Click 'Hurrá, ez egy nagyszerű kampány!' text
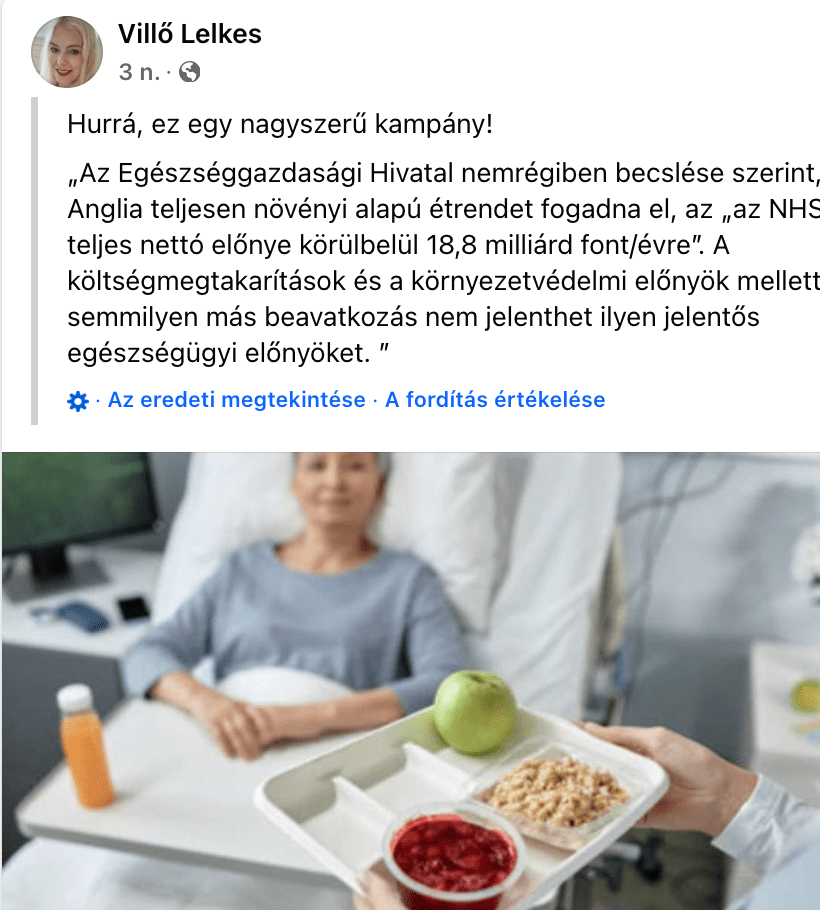Image resolution: width=820 pixels, height=910 pixels. click(x=280, y=124)
